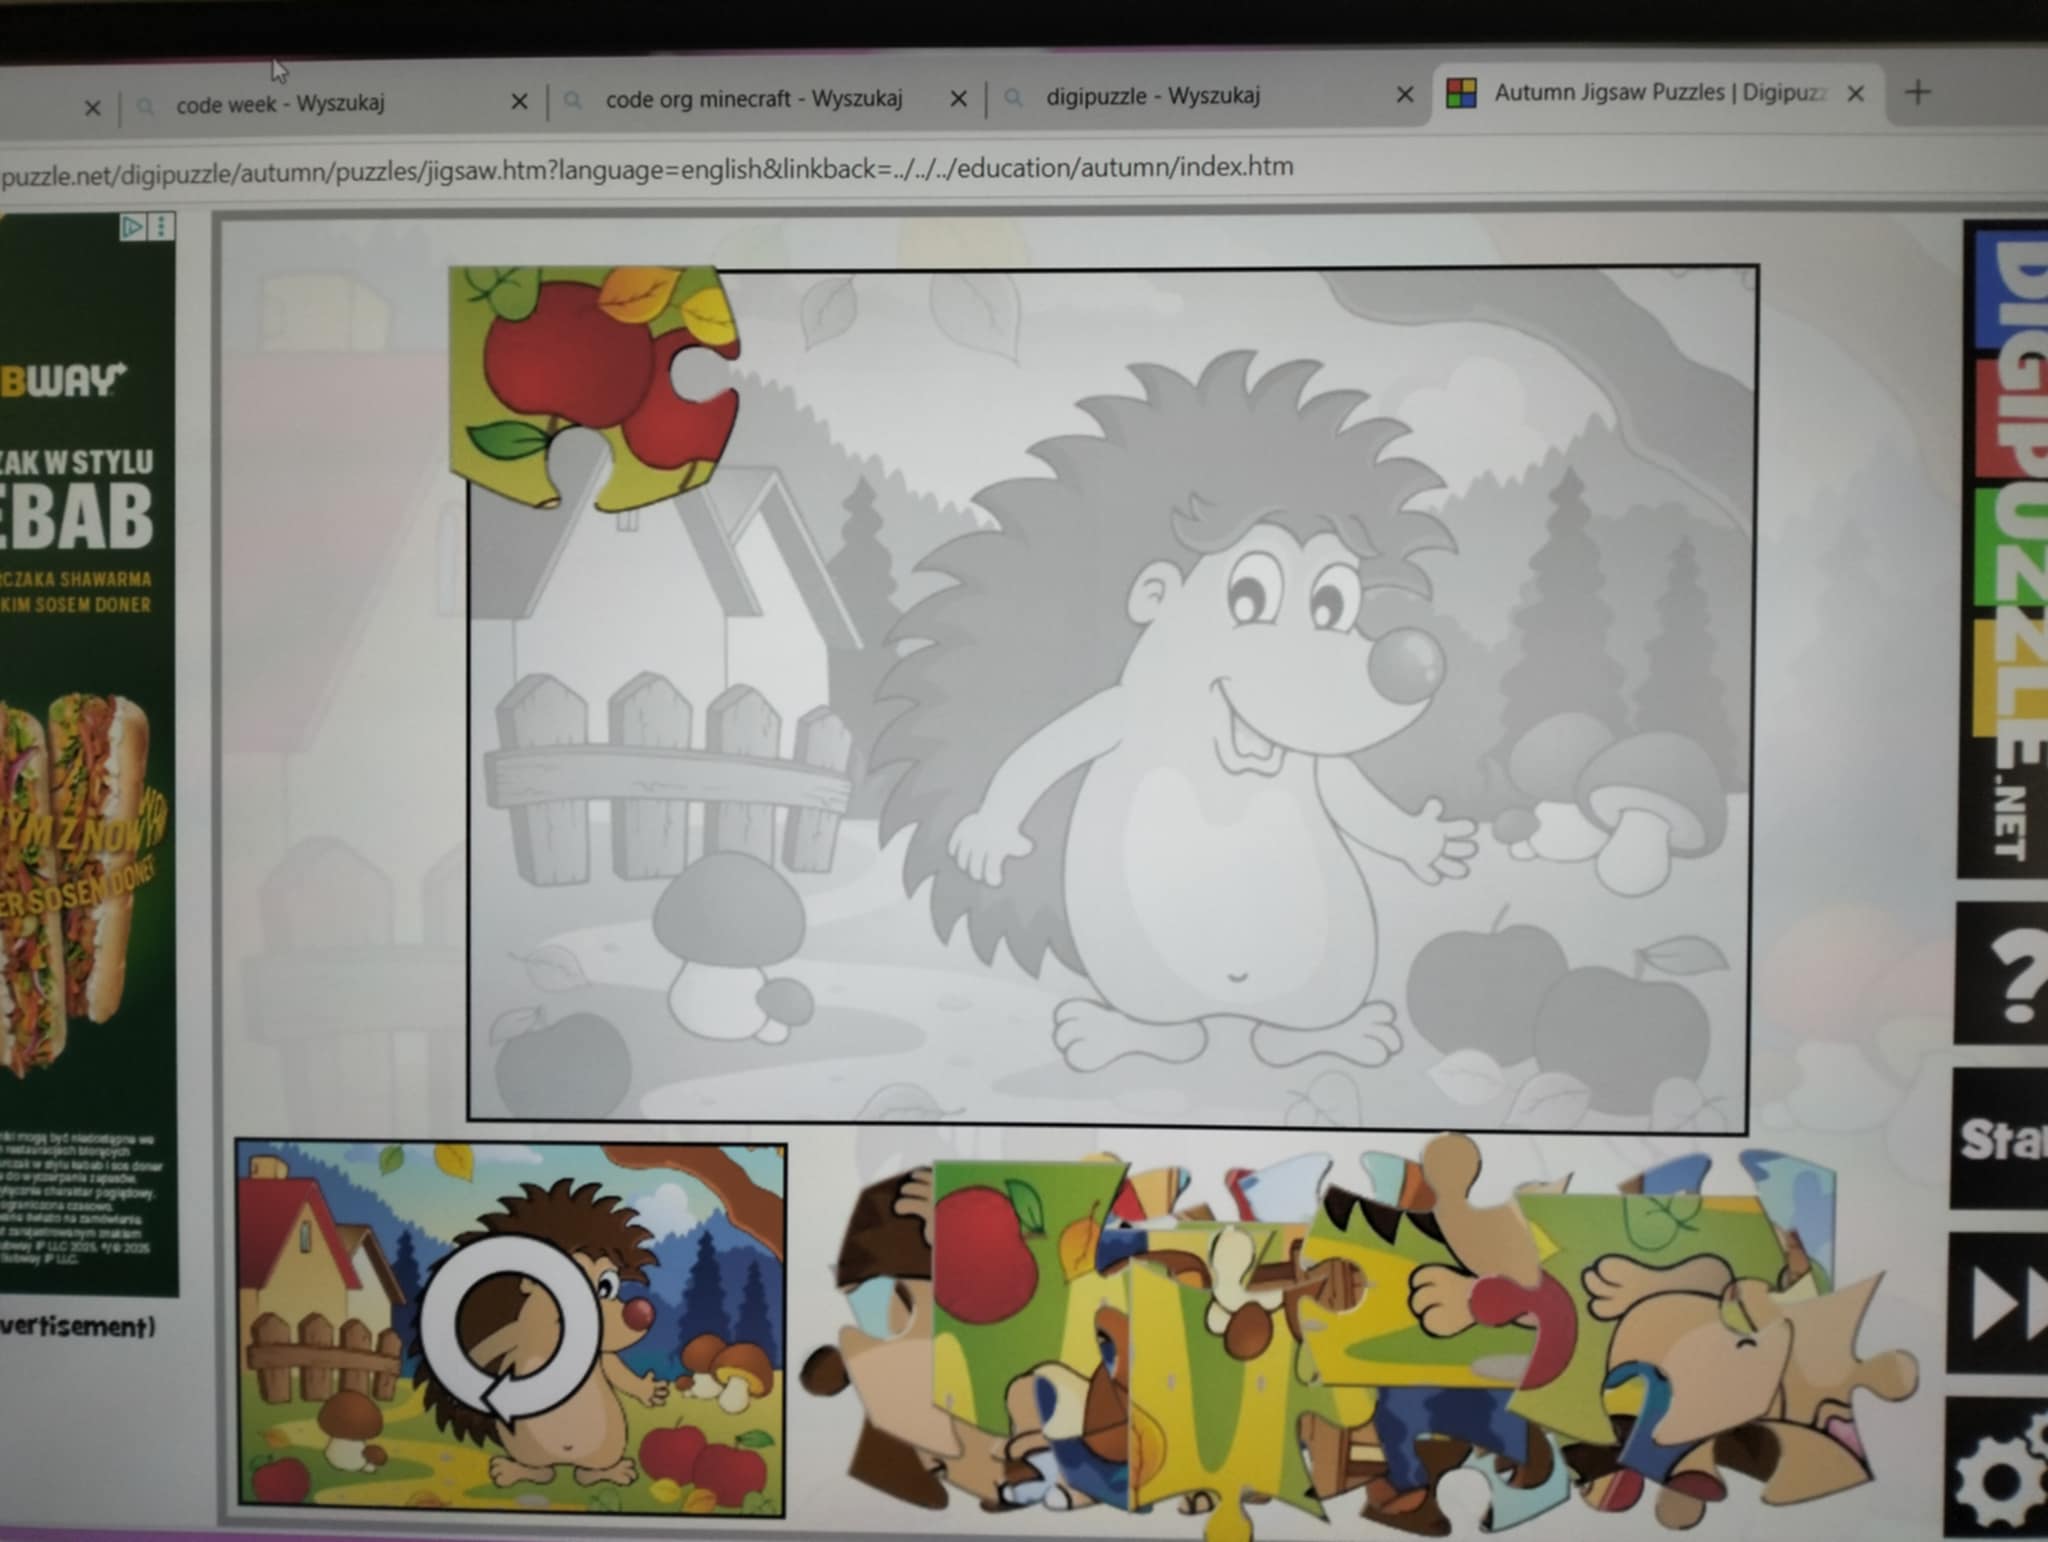Switch to code org minecraft tab

pyautogui.click(x=753, y=99)
